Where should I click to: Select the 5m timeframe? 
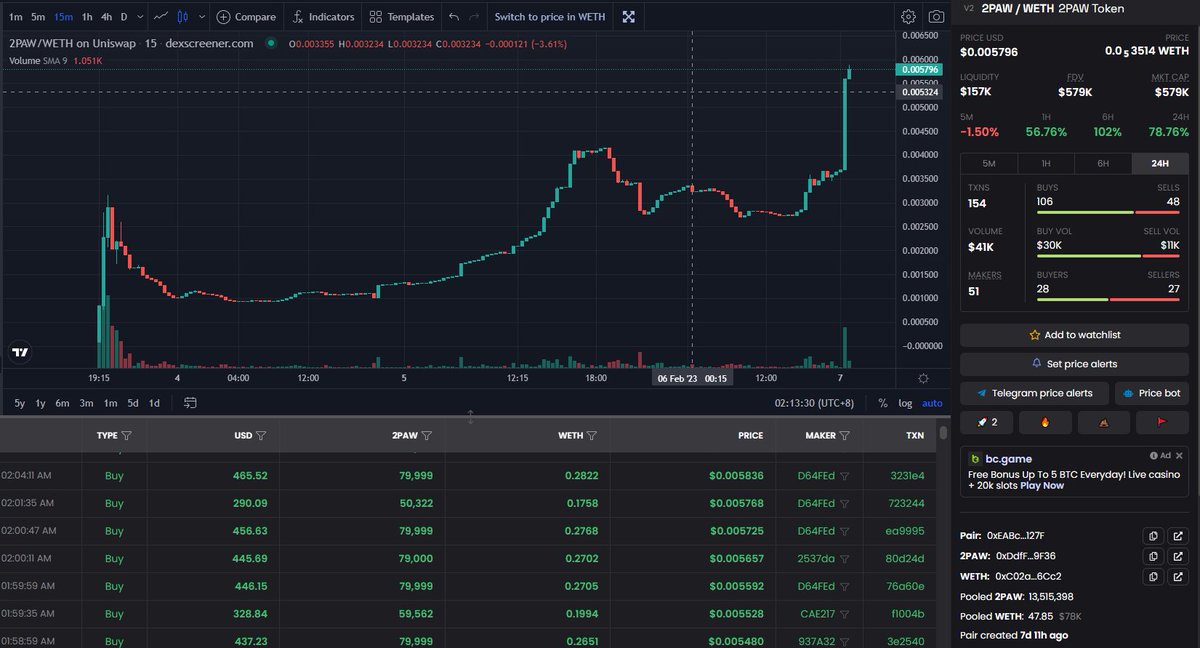[x=38, y=17]
